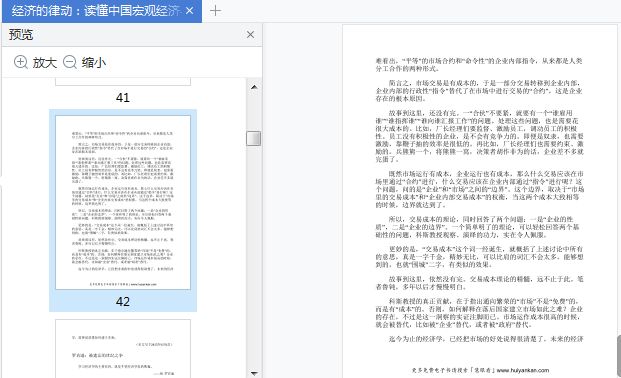Click the page number label 42
Image resolution: width=621 pixels, height=378 pixels.
click(x=123, y=302)
